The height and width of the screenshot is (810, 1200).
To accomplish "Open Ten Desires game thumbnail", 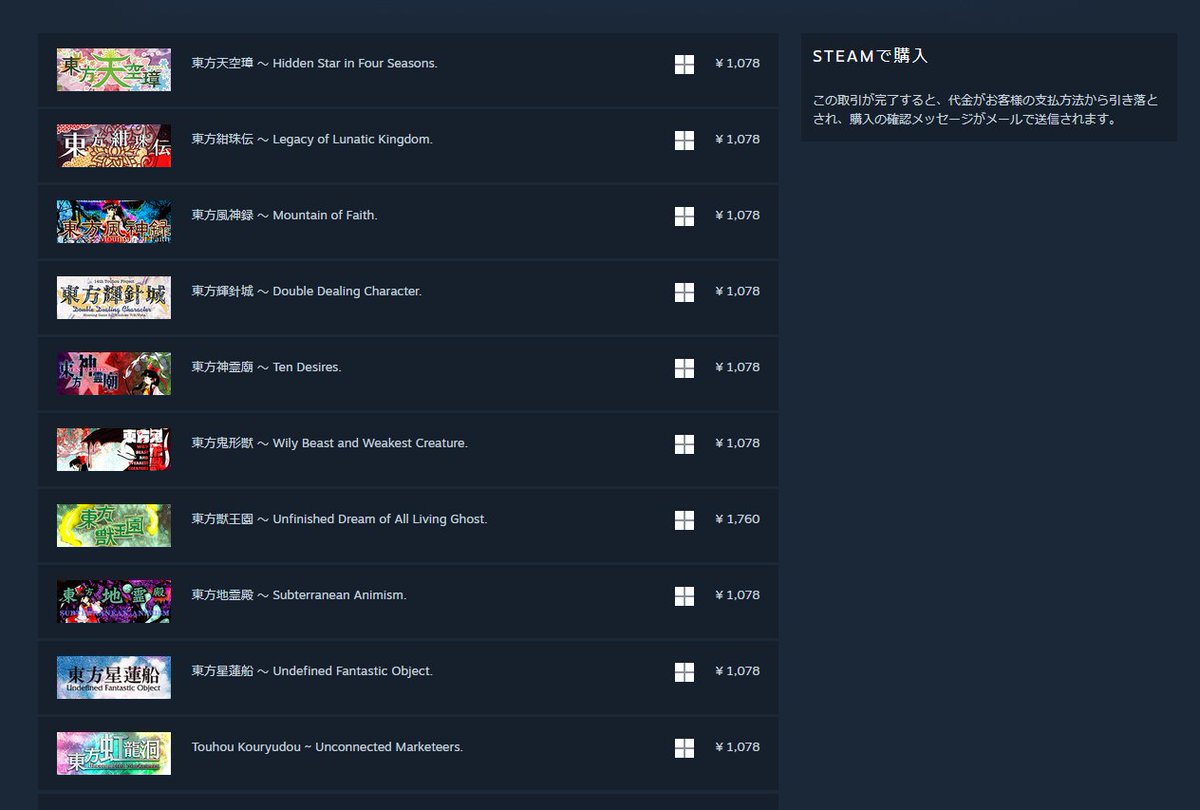I will (114, 374).
